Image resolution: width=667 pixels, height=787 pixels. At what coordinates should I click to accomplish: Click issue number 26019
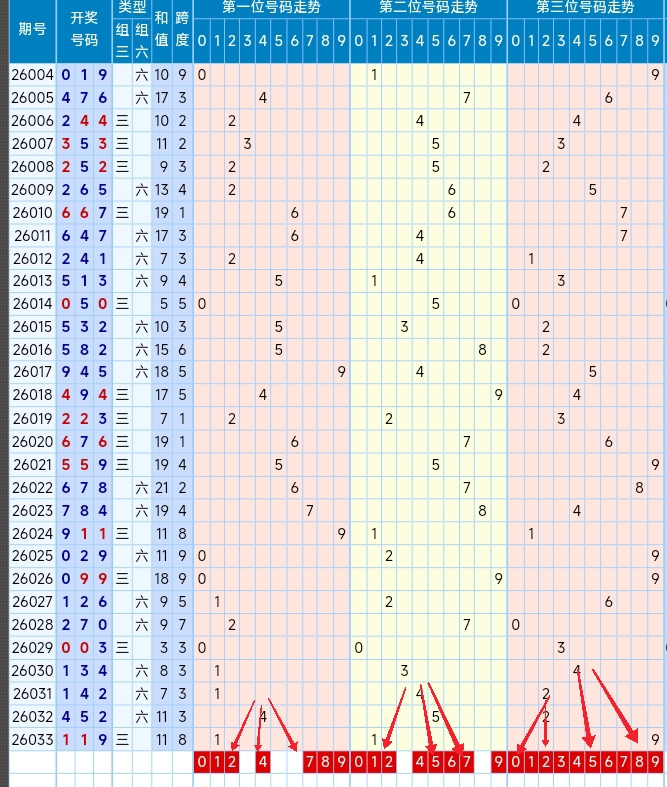33,419
